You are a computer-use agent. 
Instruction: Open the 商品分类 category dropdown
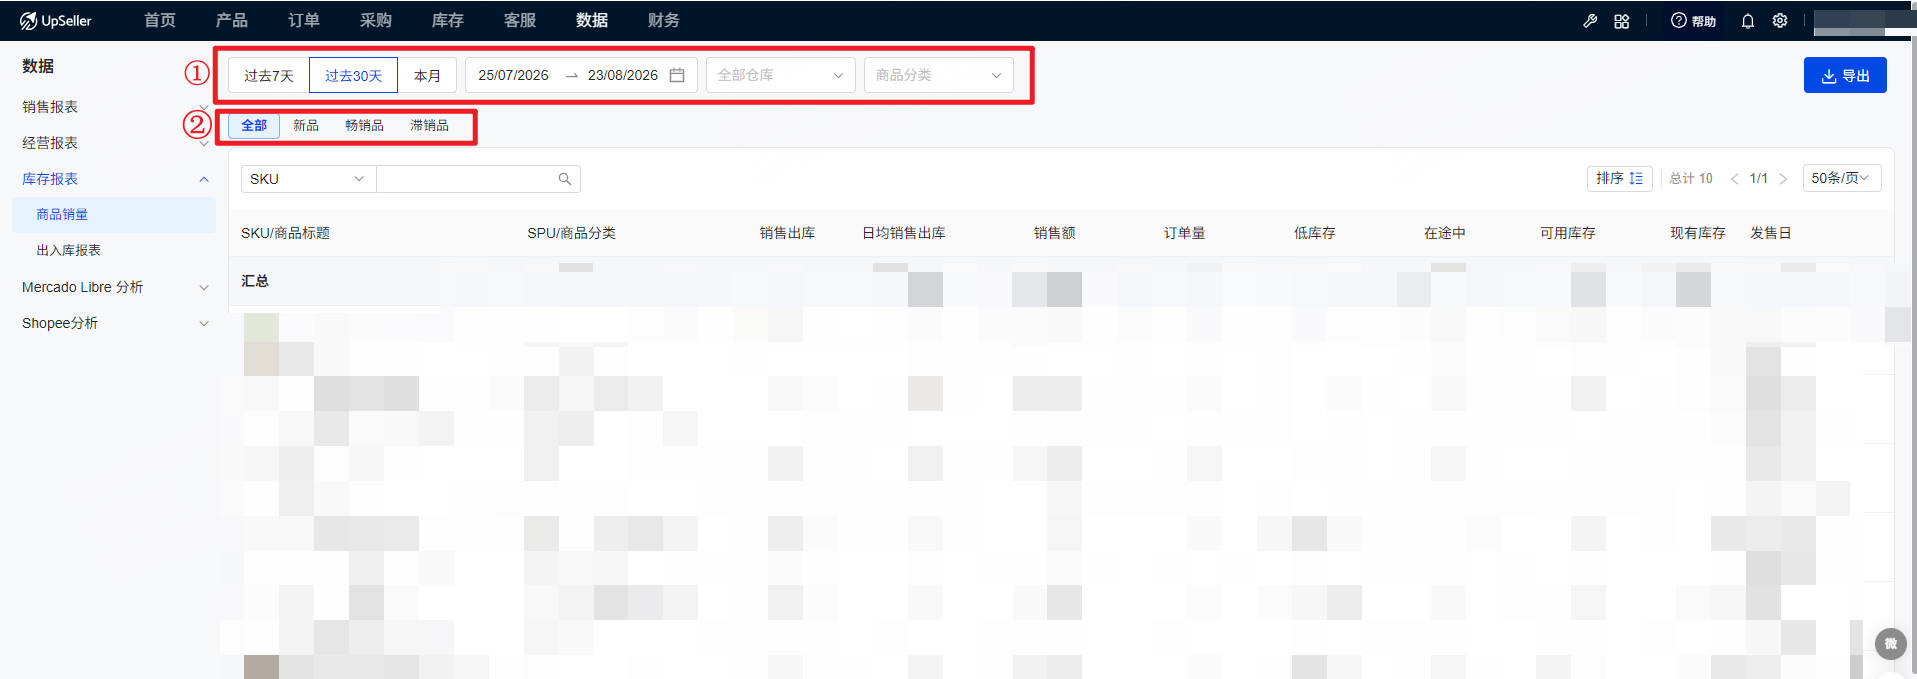939,75
